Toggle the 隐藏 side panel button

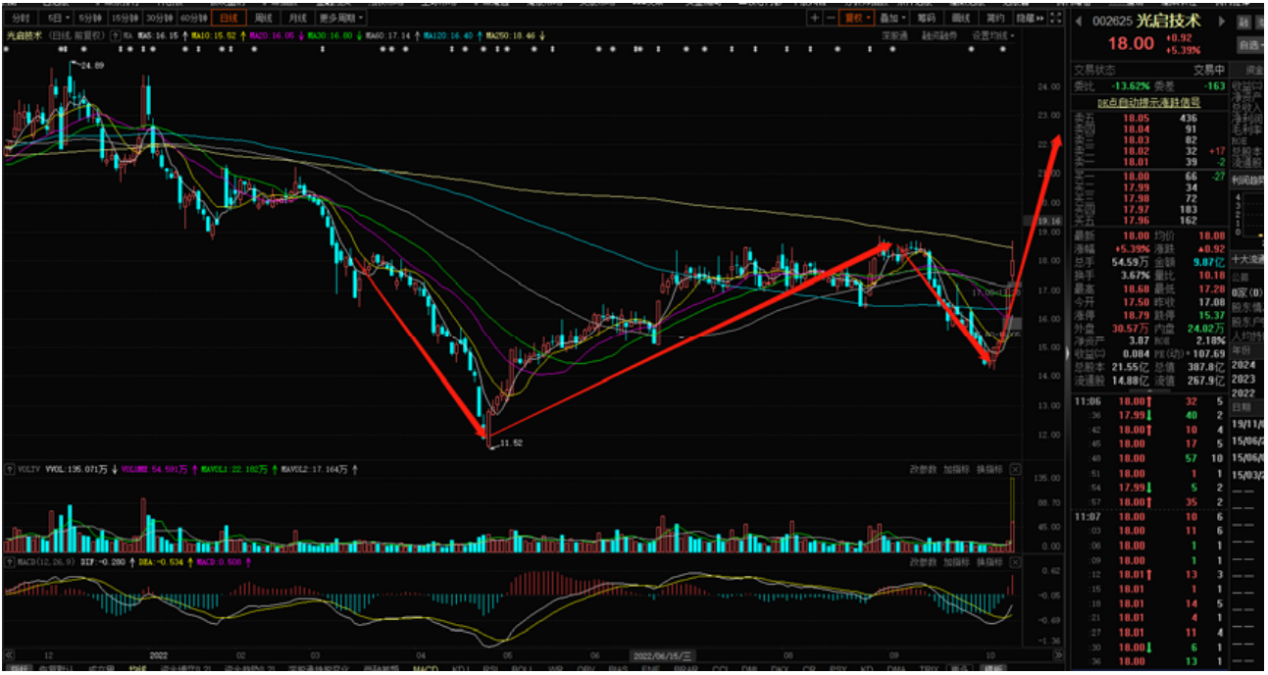point(1029,18)
